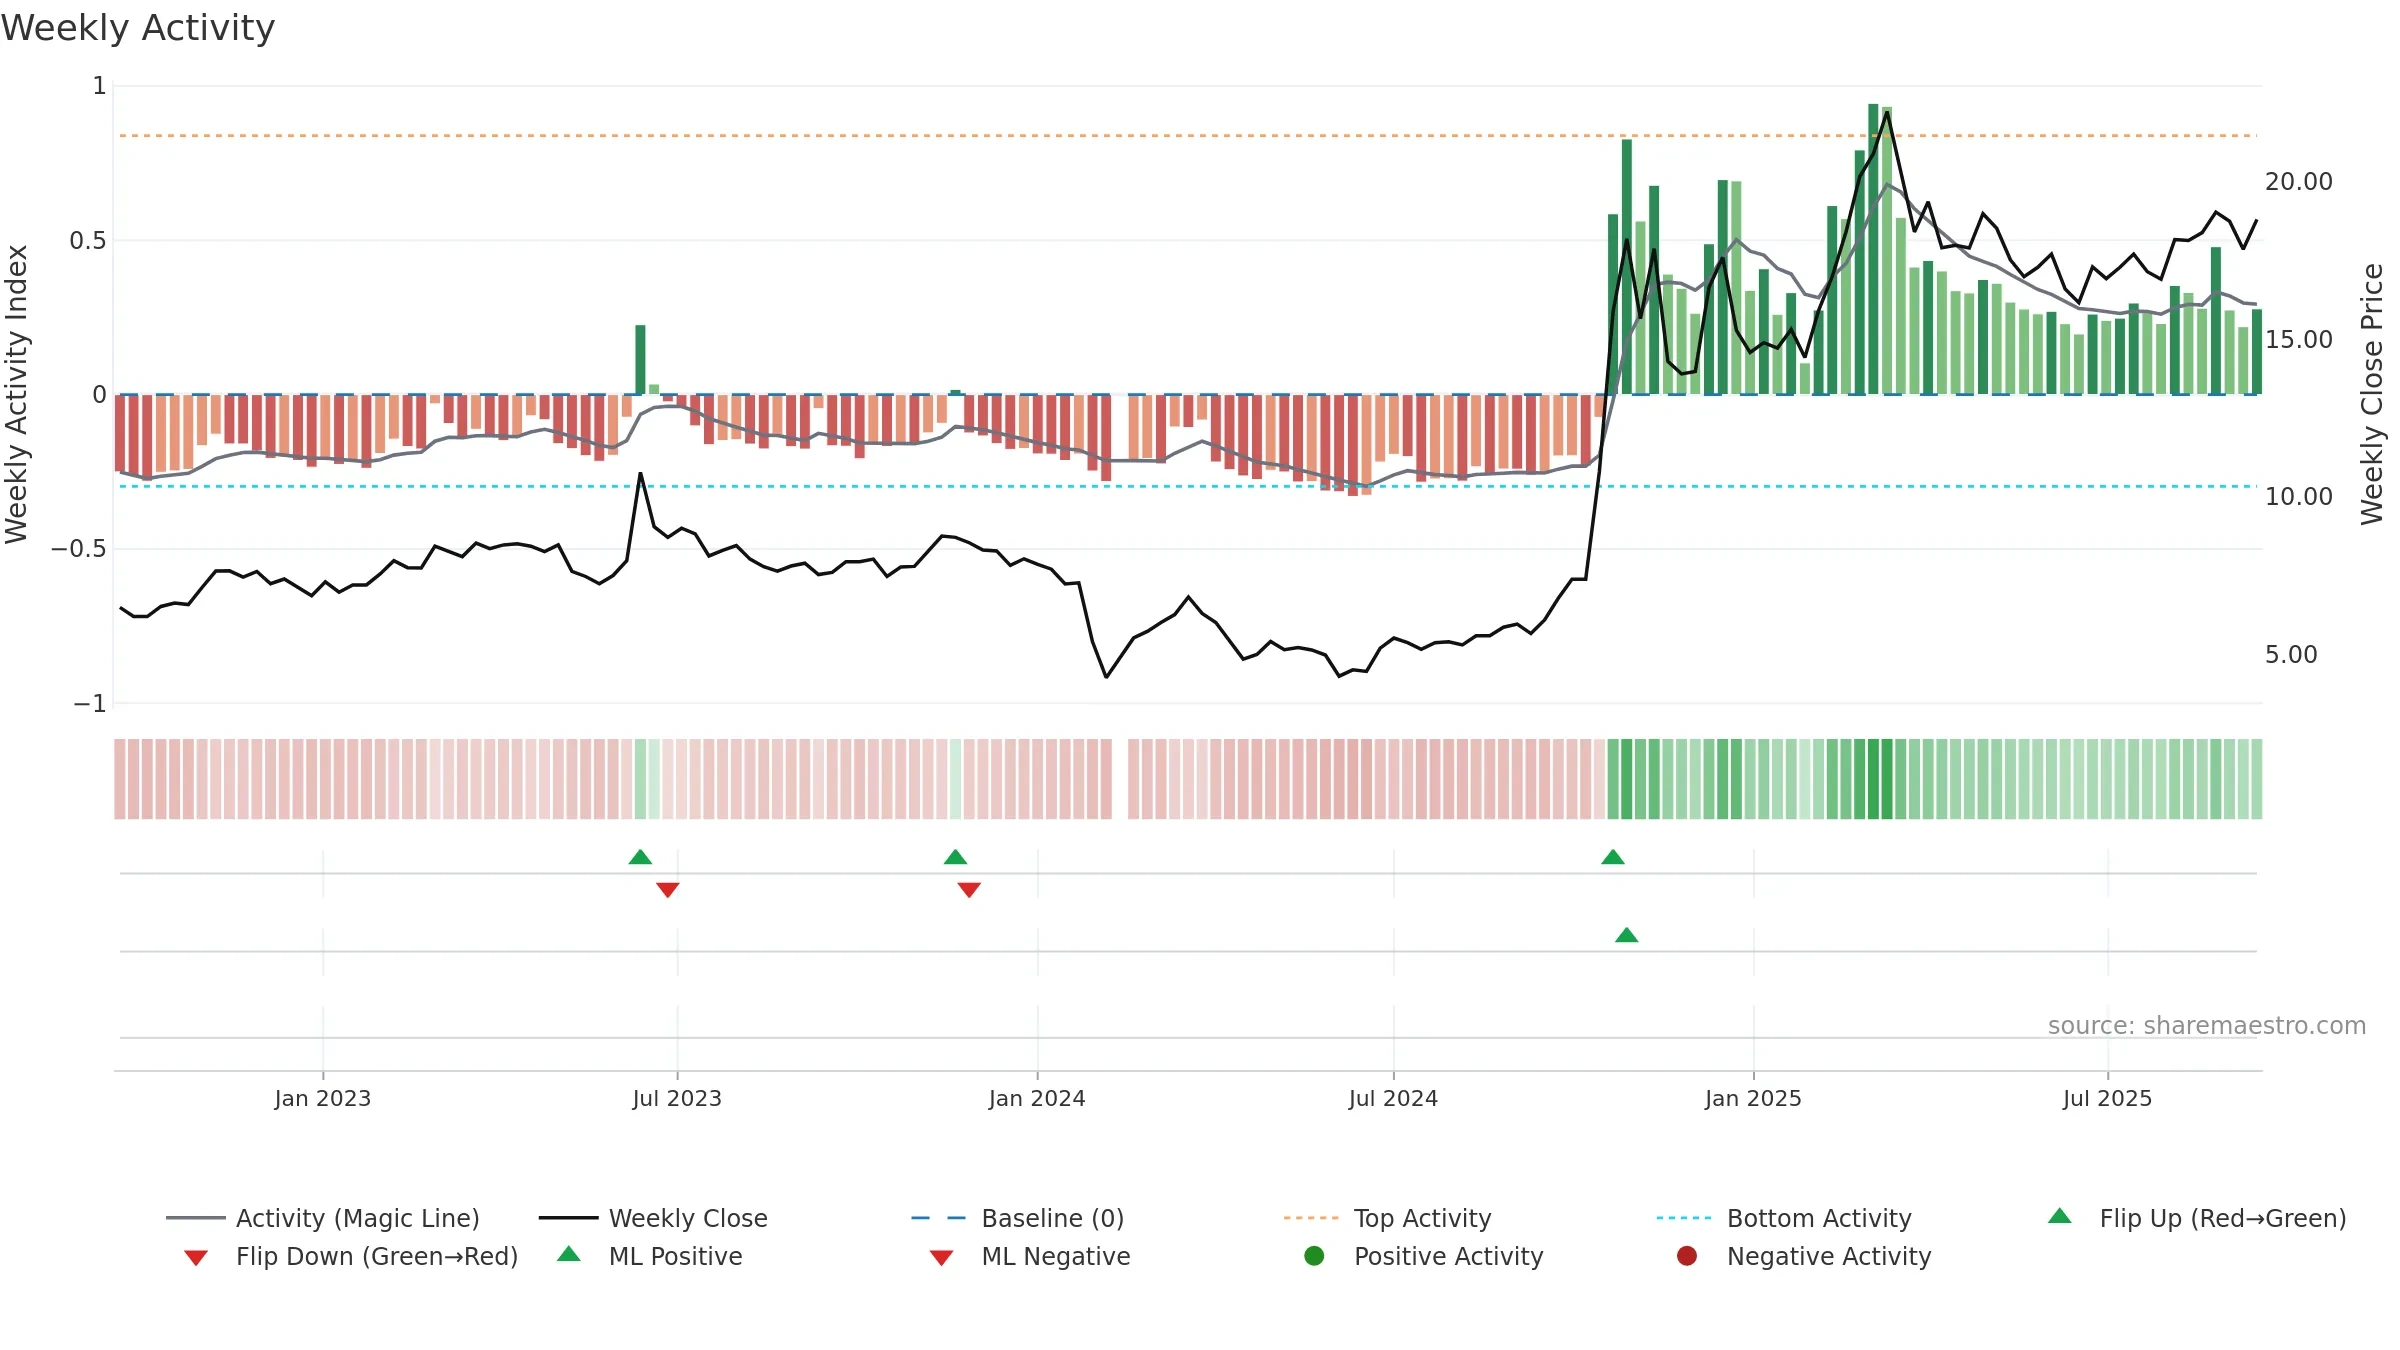Toggle the Weekly Close legend entry
The image size is (2400, 1350).
click(x=653, y=1218)
